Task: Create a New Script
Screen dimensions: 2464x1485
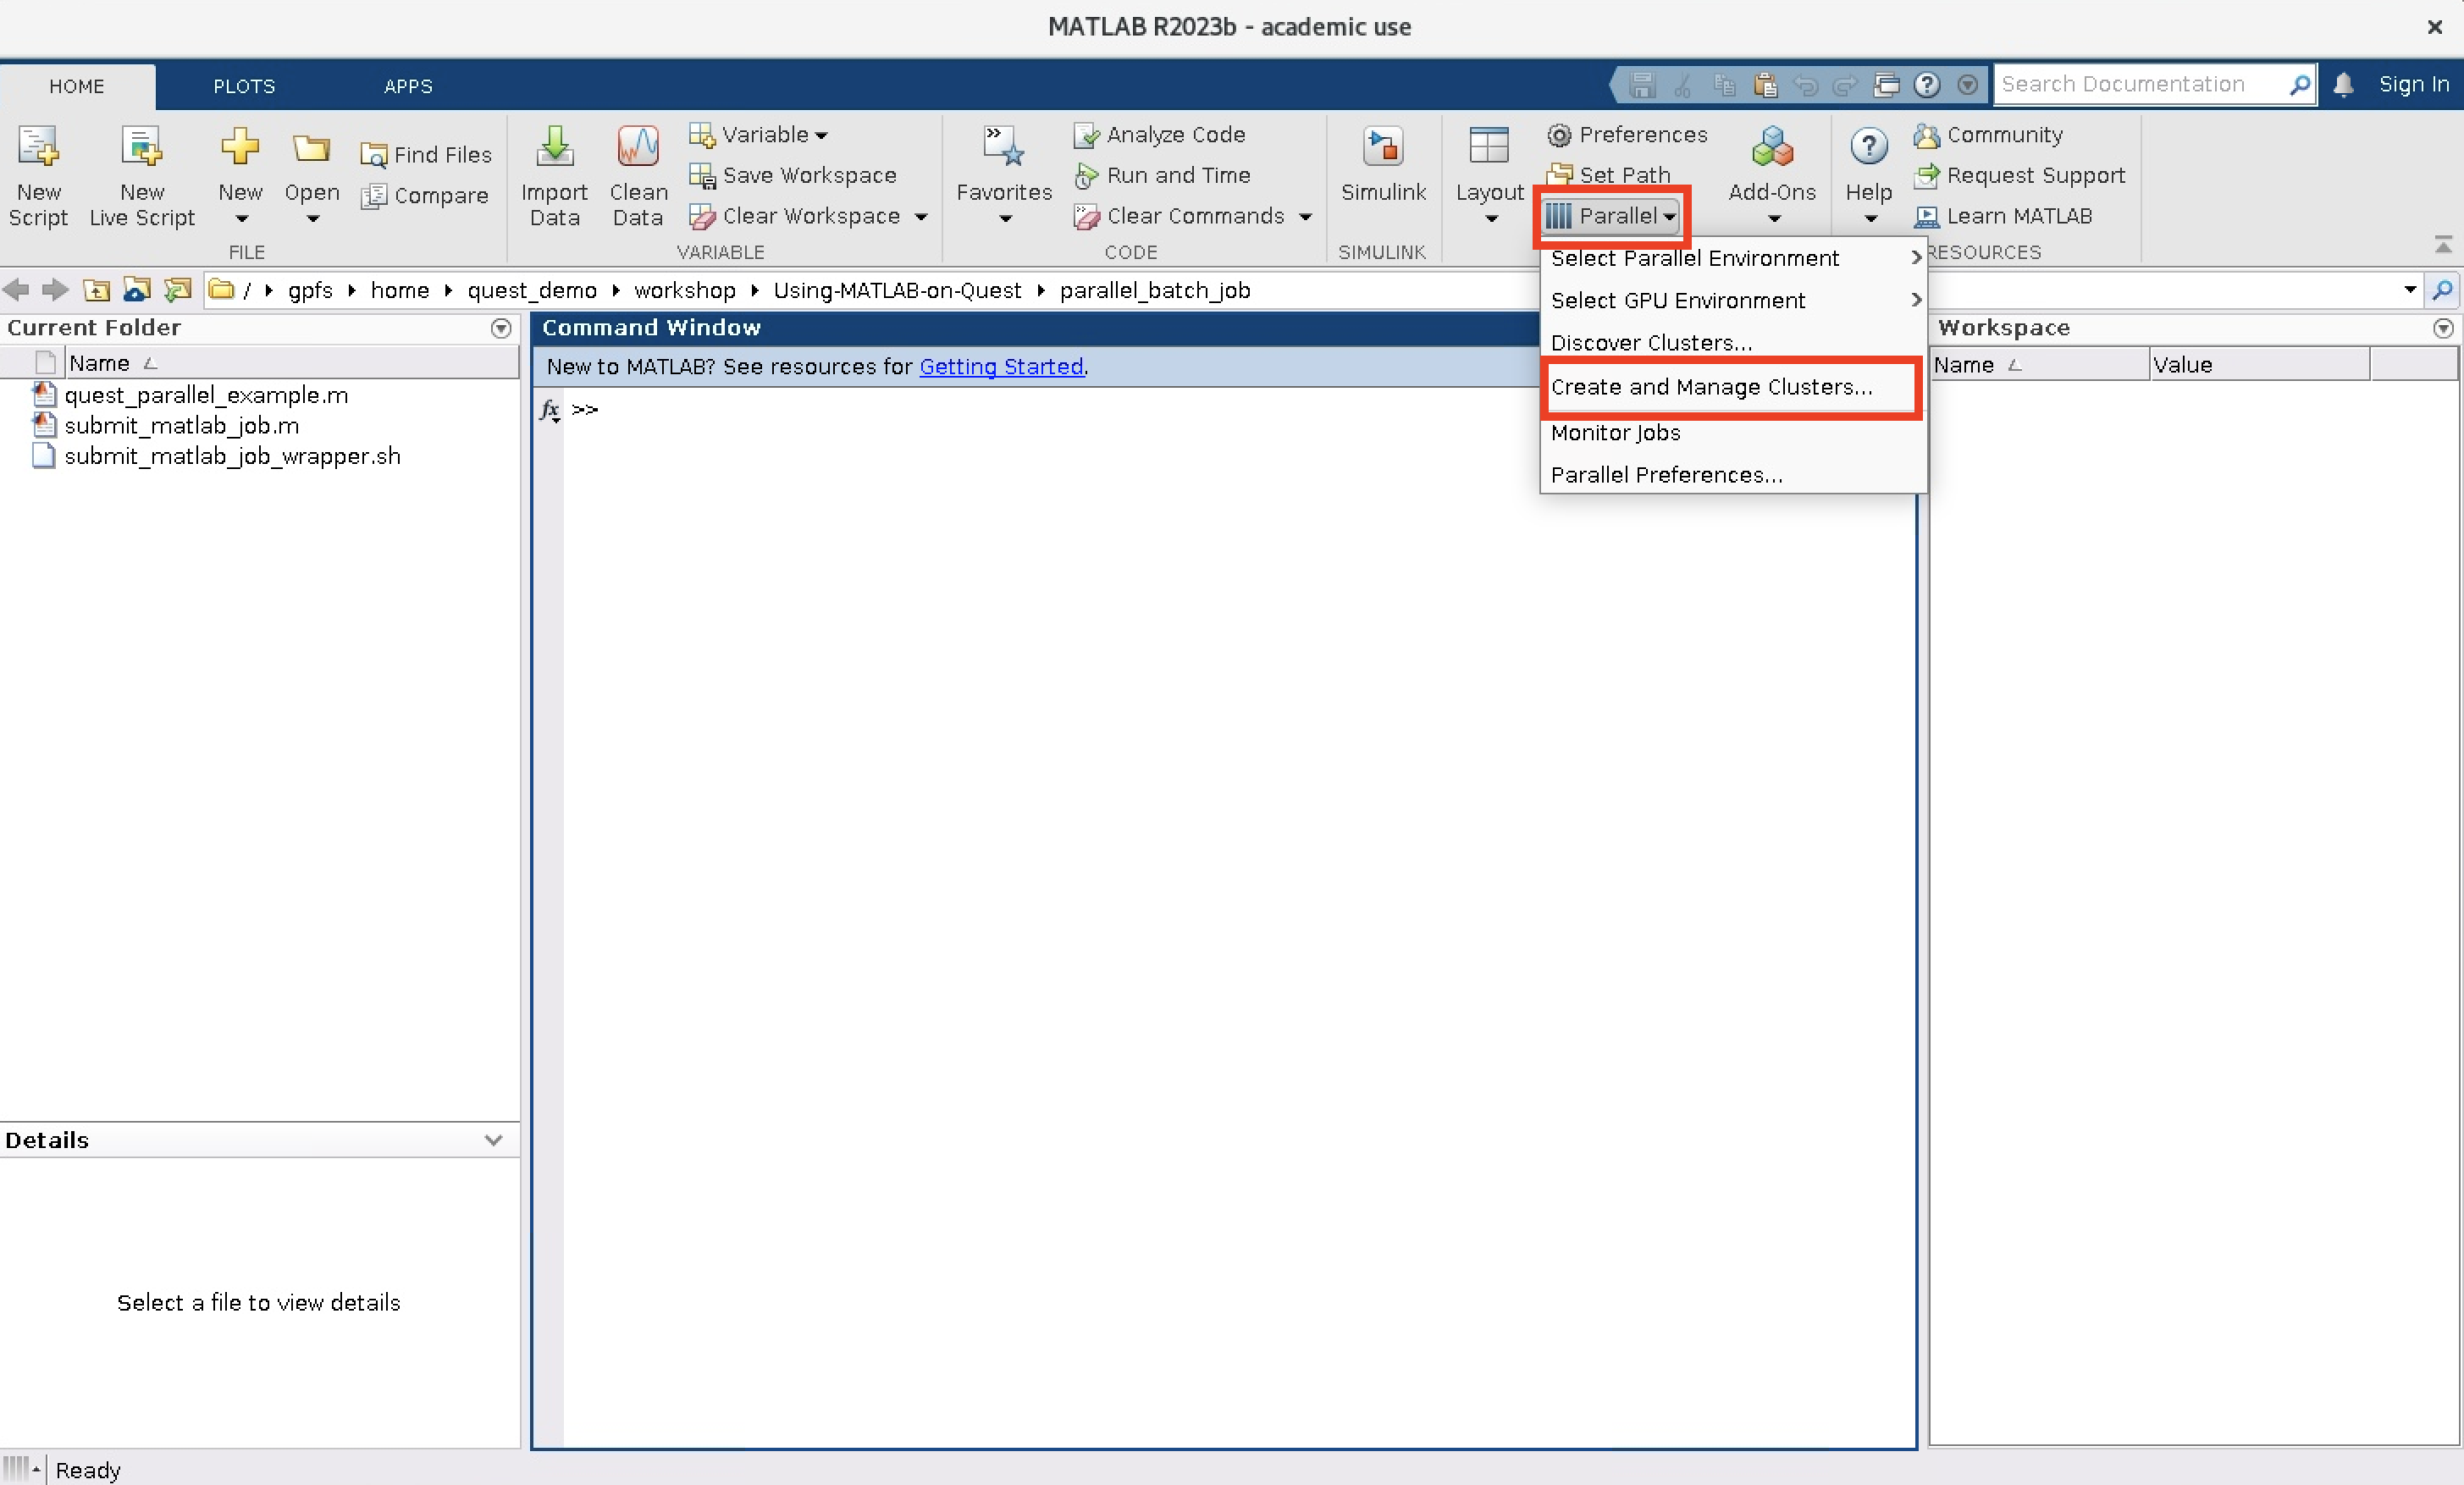Action: (37, 175)
